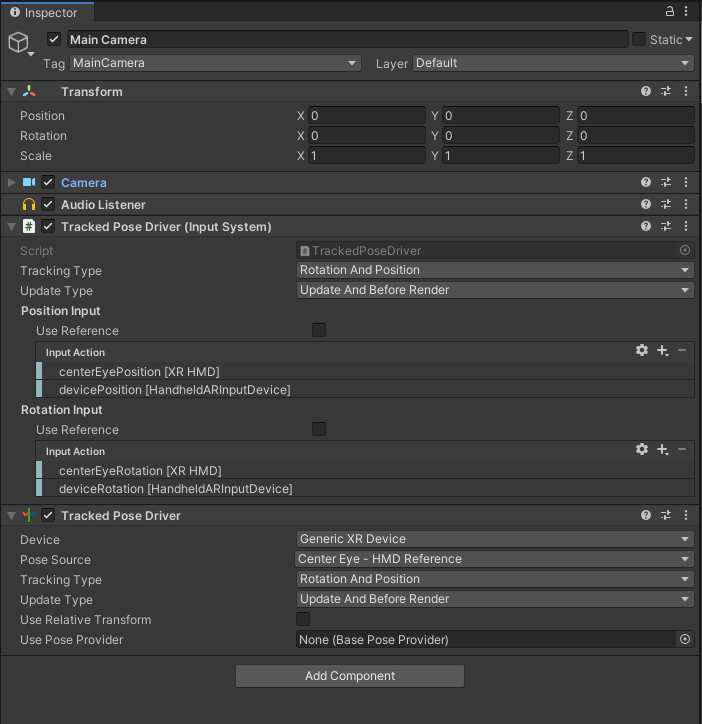Open Transform component help reference
The image size is (702, 724).
(646, 91)
